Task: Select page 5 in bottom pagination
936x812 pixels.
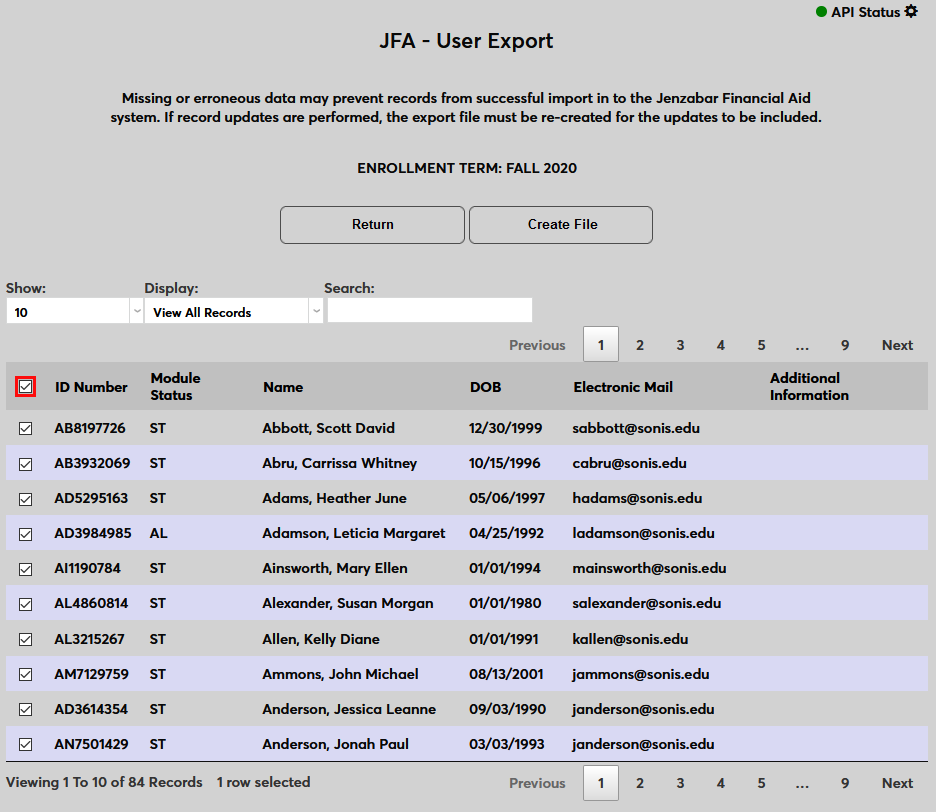Action: [761, 783]
